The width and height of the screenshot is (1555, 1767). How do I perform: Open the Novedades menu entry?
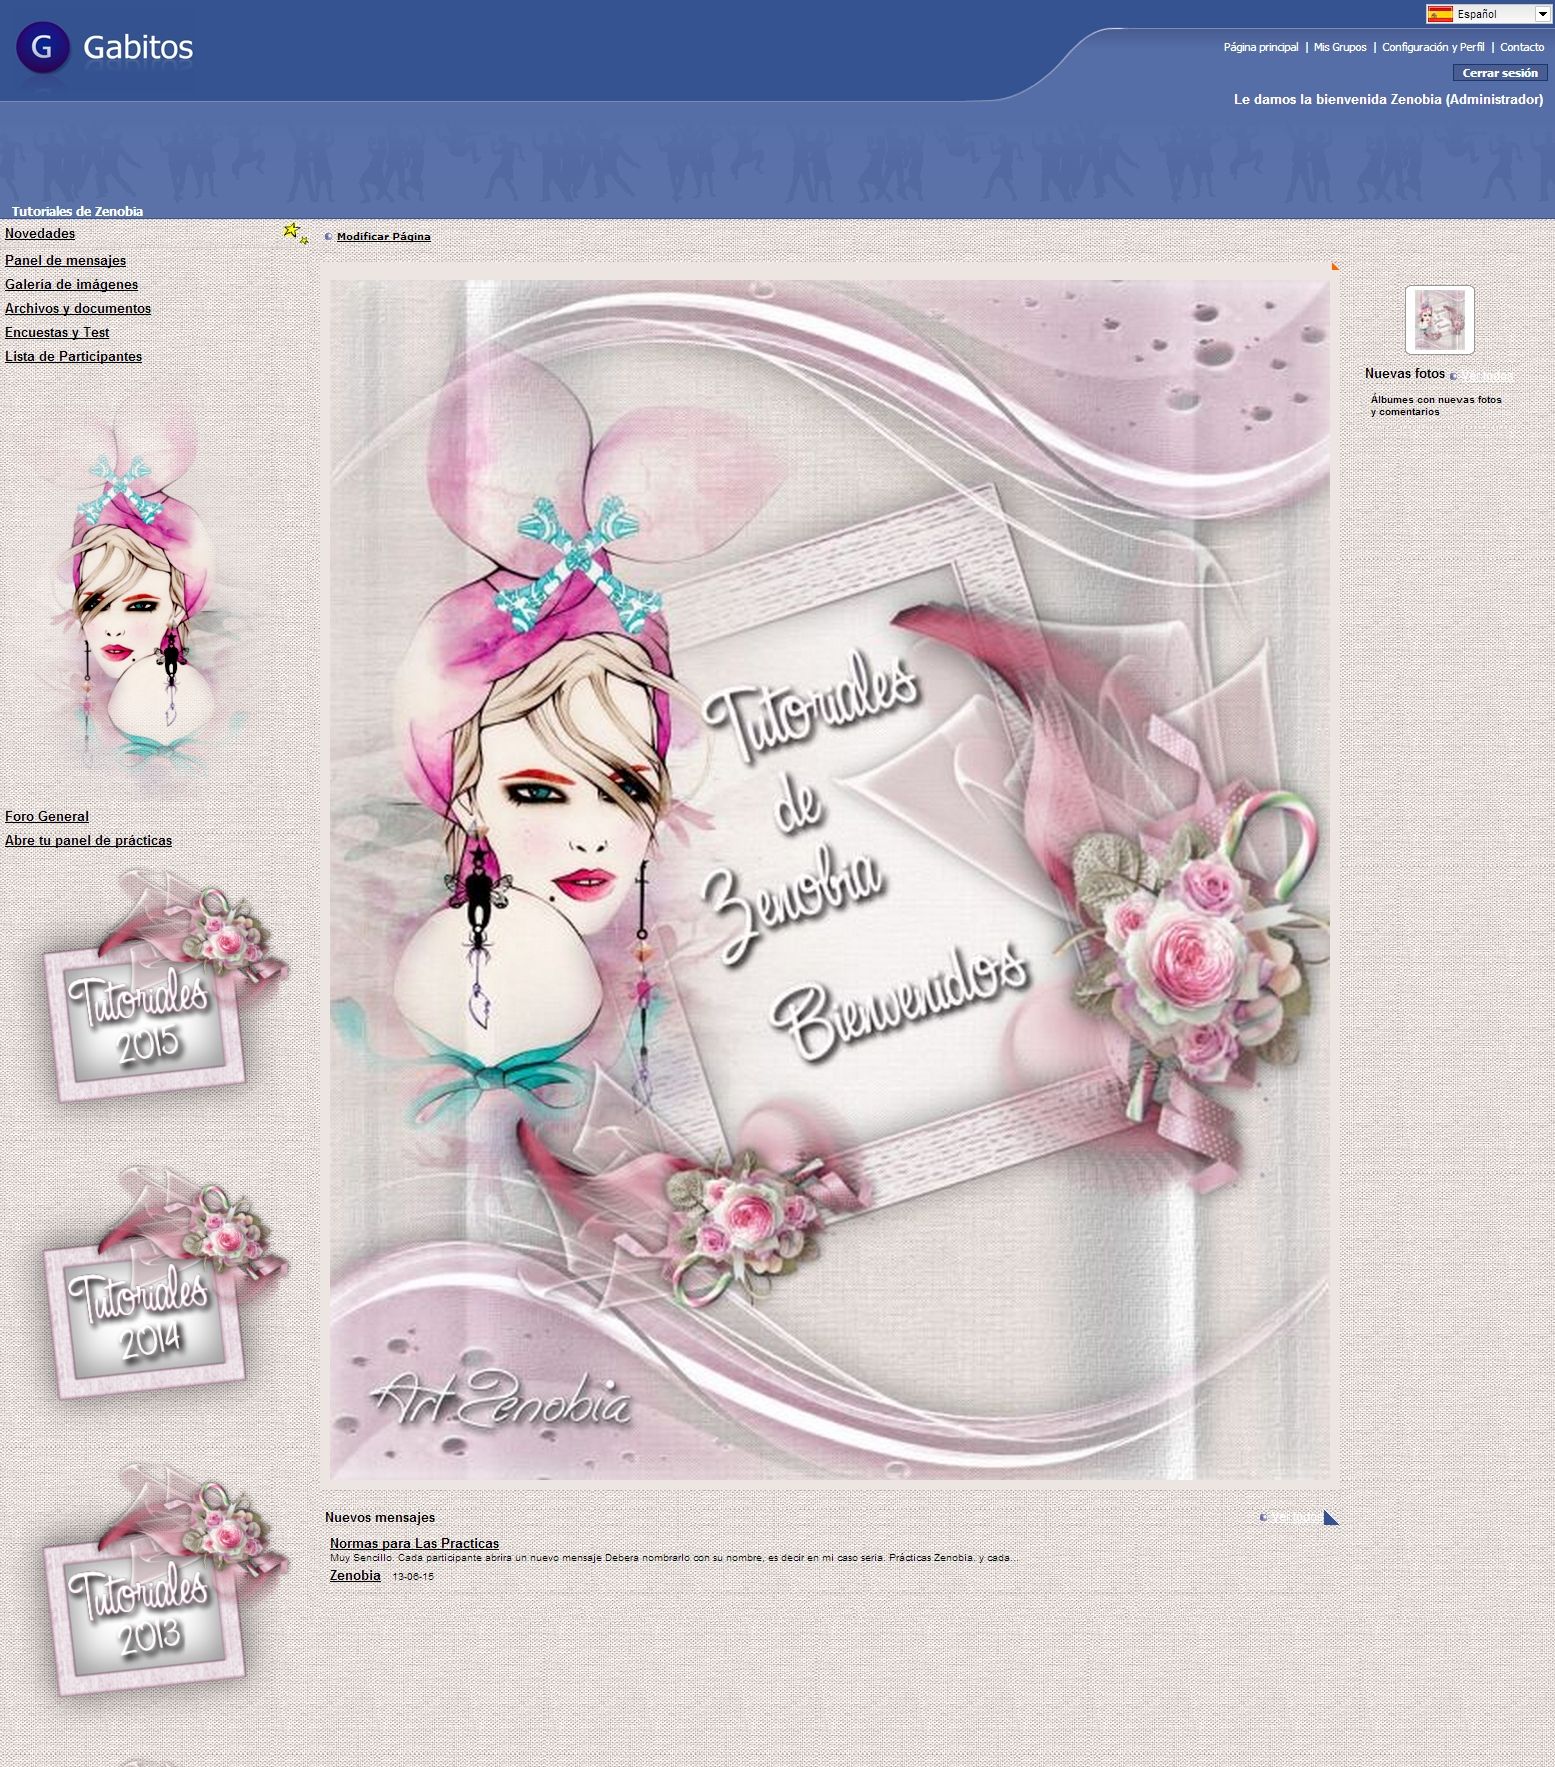coord(40,233)
